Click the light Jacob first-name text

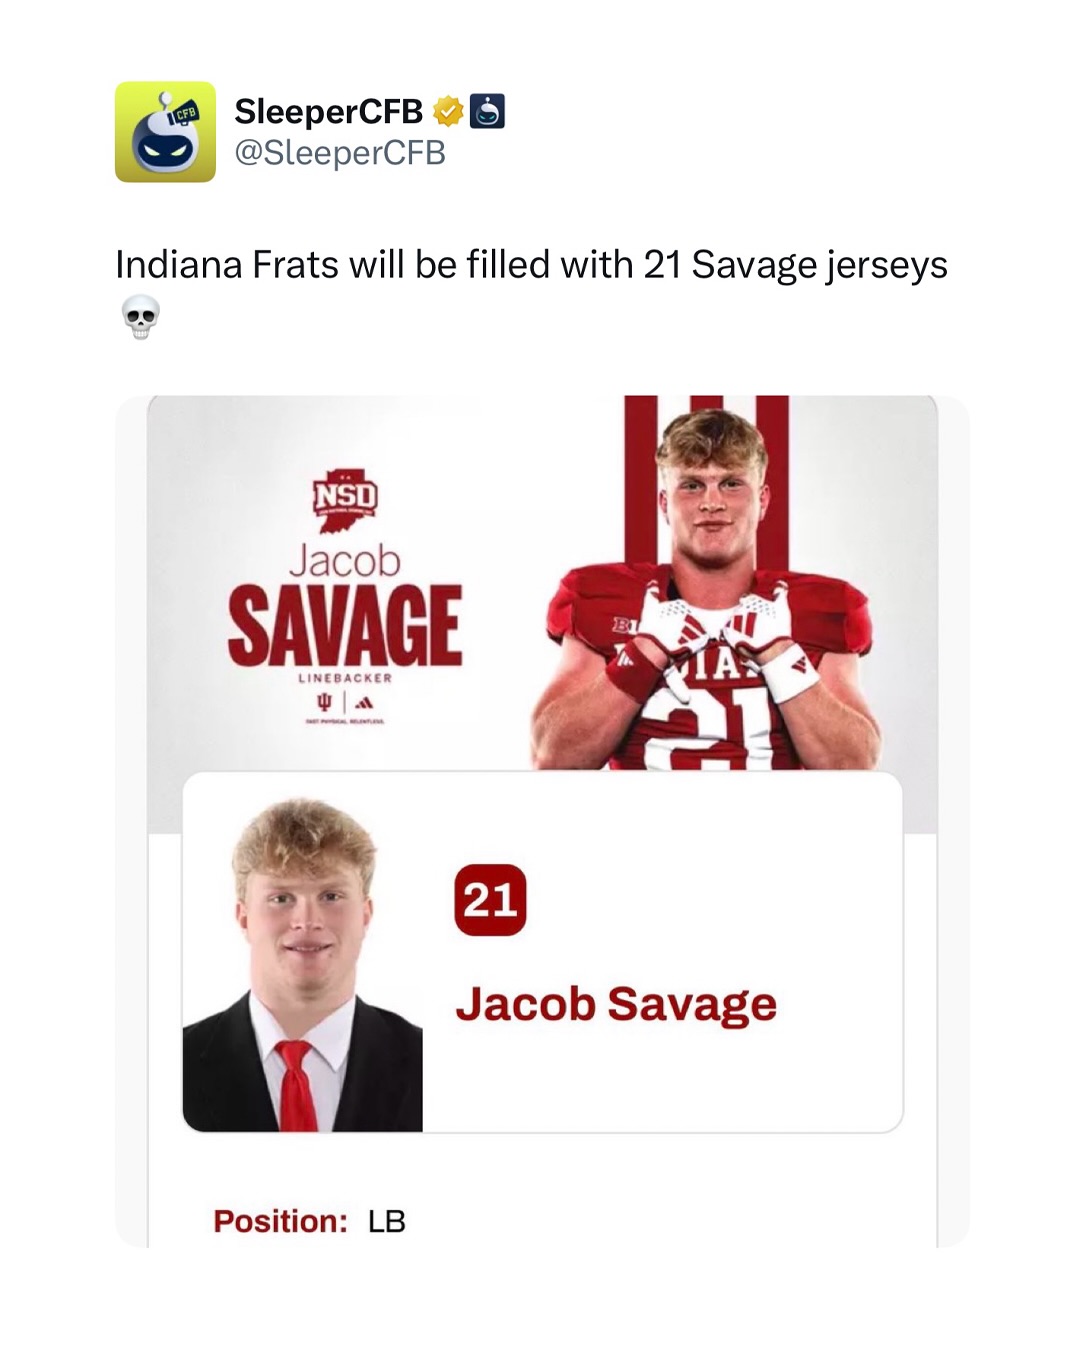click(x=345, y=561)
